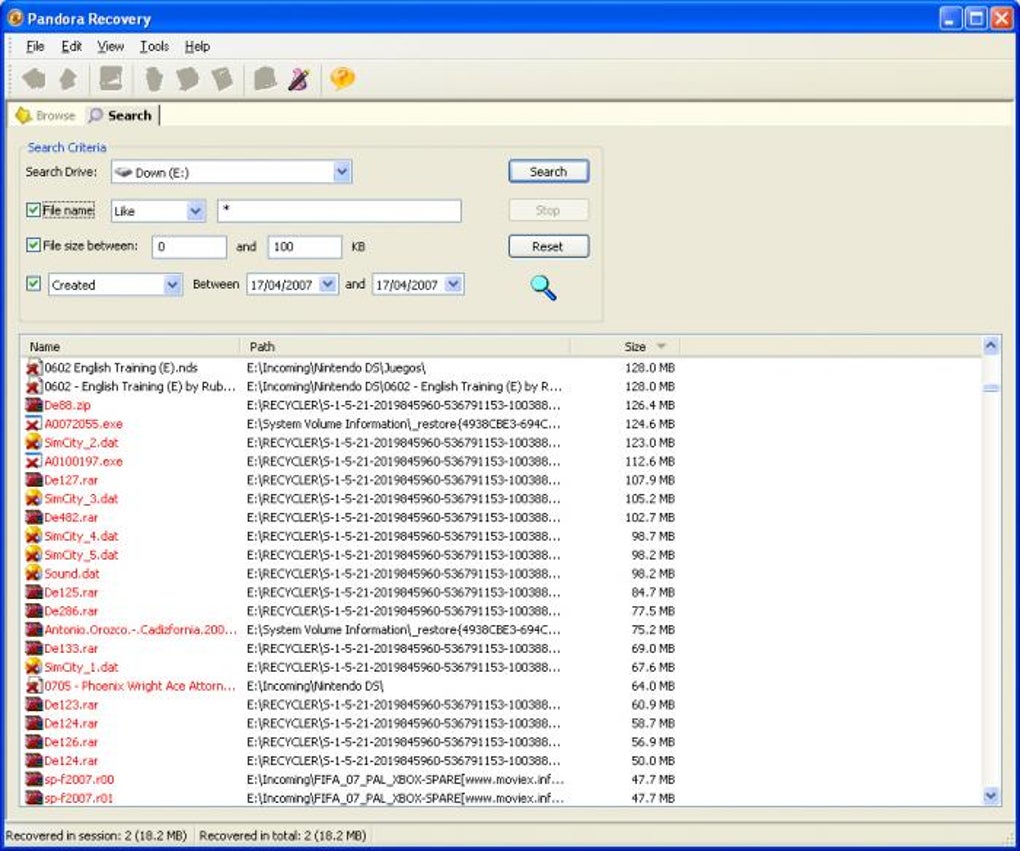Image resolution: width=1020 pixels, height=851 pixels.
Task: Click the magnifying glass icon under Reset
Action: (x=543, y=288)
